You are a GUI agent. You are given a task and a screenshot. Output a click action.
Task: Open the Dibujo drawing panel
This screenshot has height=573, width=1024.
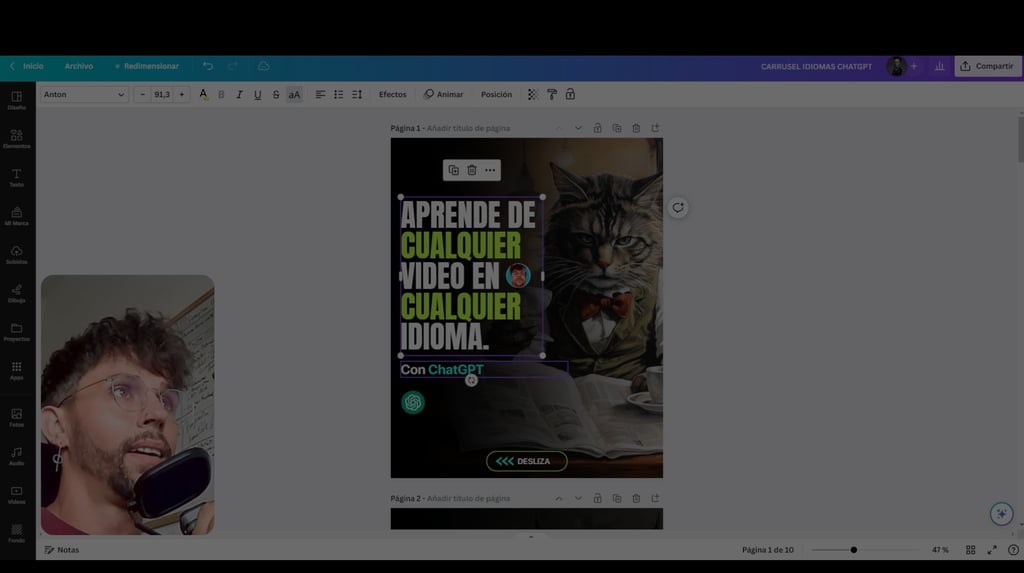(x=16, y=293)
